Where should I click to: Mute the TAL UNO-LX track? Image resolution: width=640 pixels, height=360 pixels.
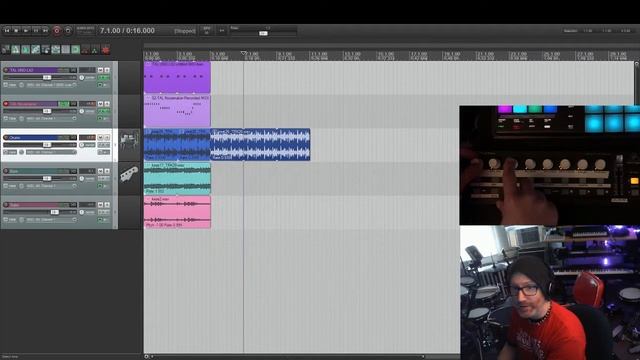click(100, 70)
